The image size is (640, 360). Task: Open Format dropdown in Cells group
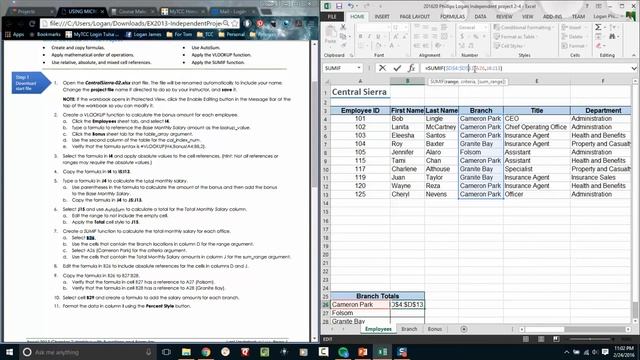tap(573, 45)
